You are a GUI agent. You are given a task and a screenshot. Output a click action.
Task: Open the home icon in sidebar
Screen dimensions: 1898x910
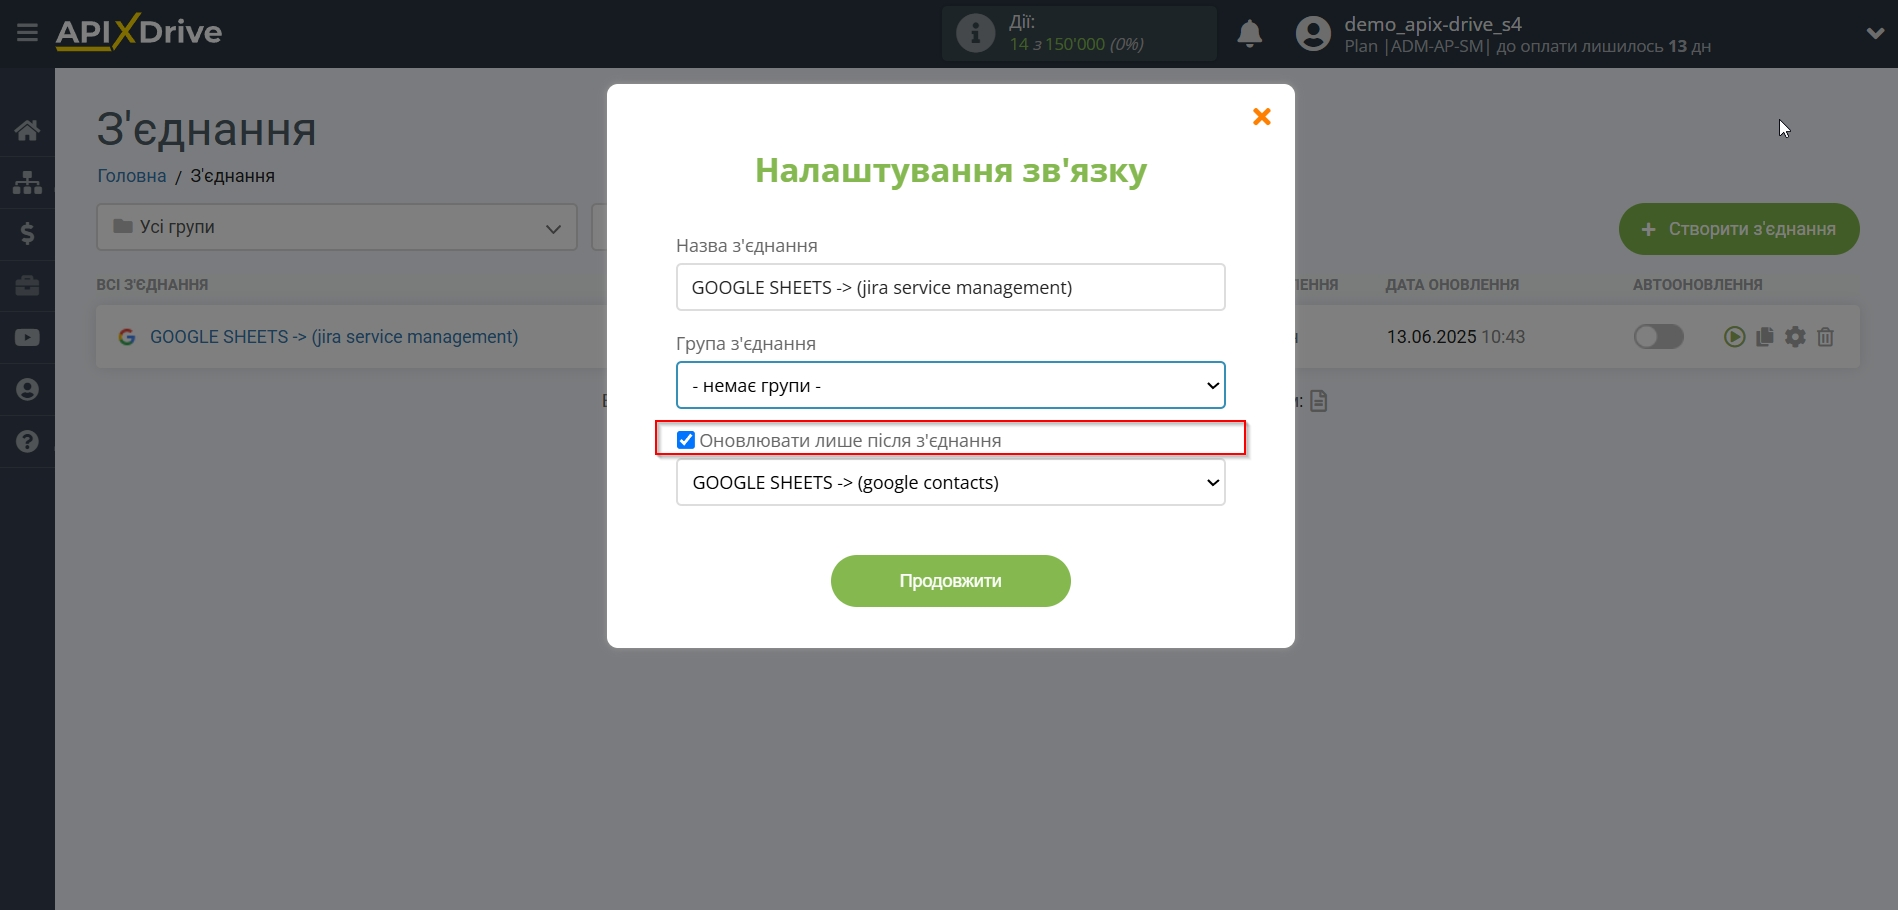(27, 130)
